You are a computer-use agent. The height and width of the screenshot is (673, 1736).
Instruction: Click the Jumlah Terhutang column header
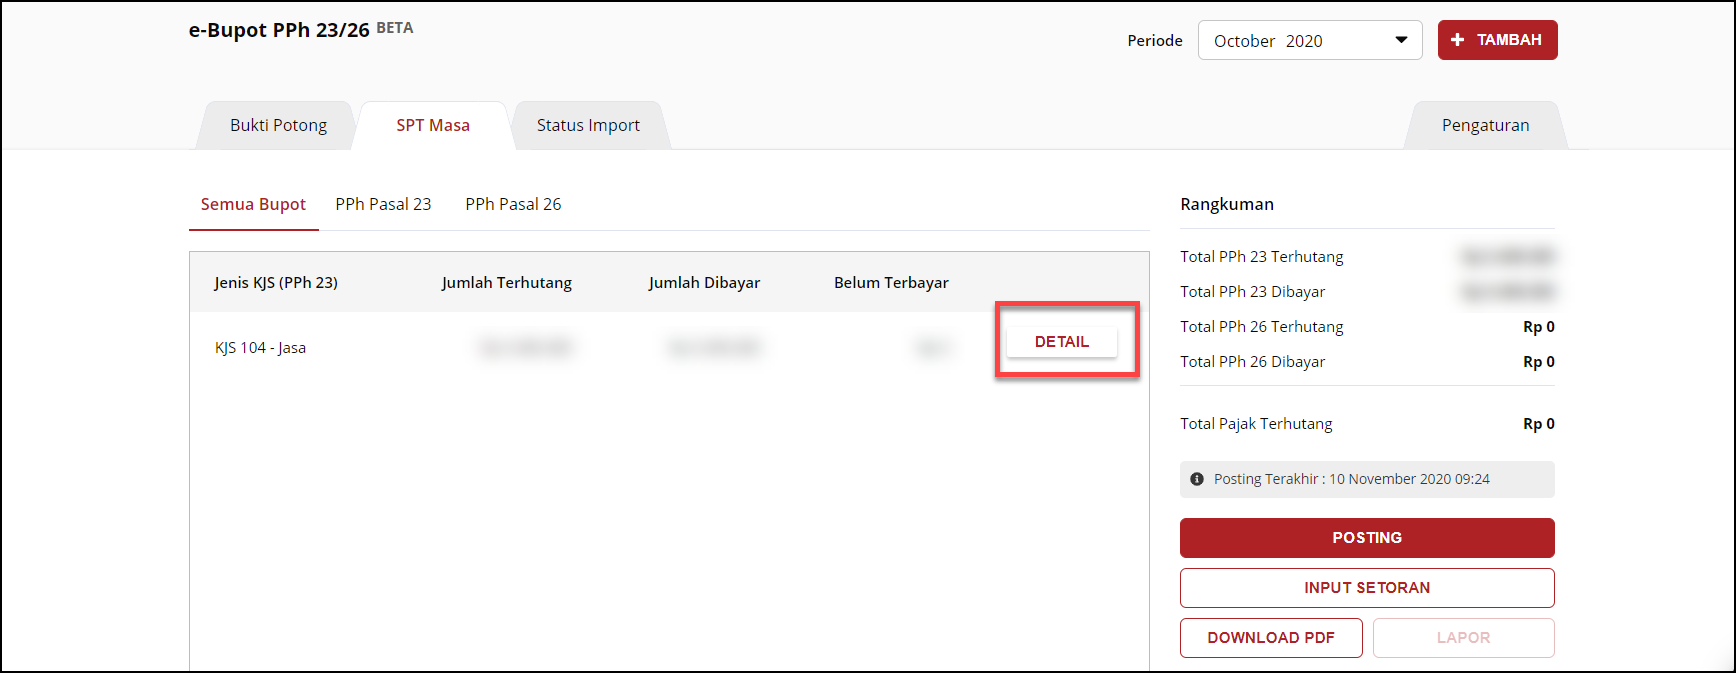506,283
